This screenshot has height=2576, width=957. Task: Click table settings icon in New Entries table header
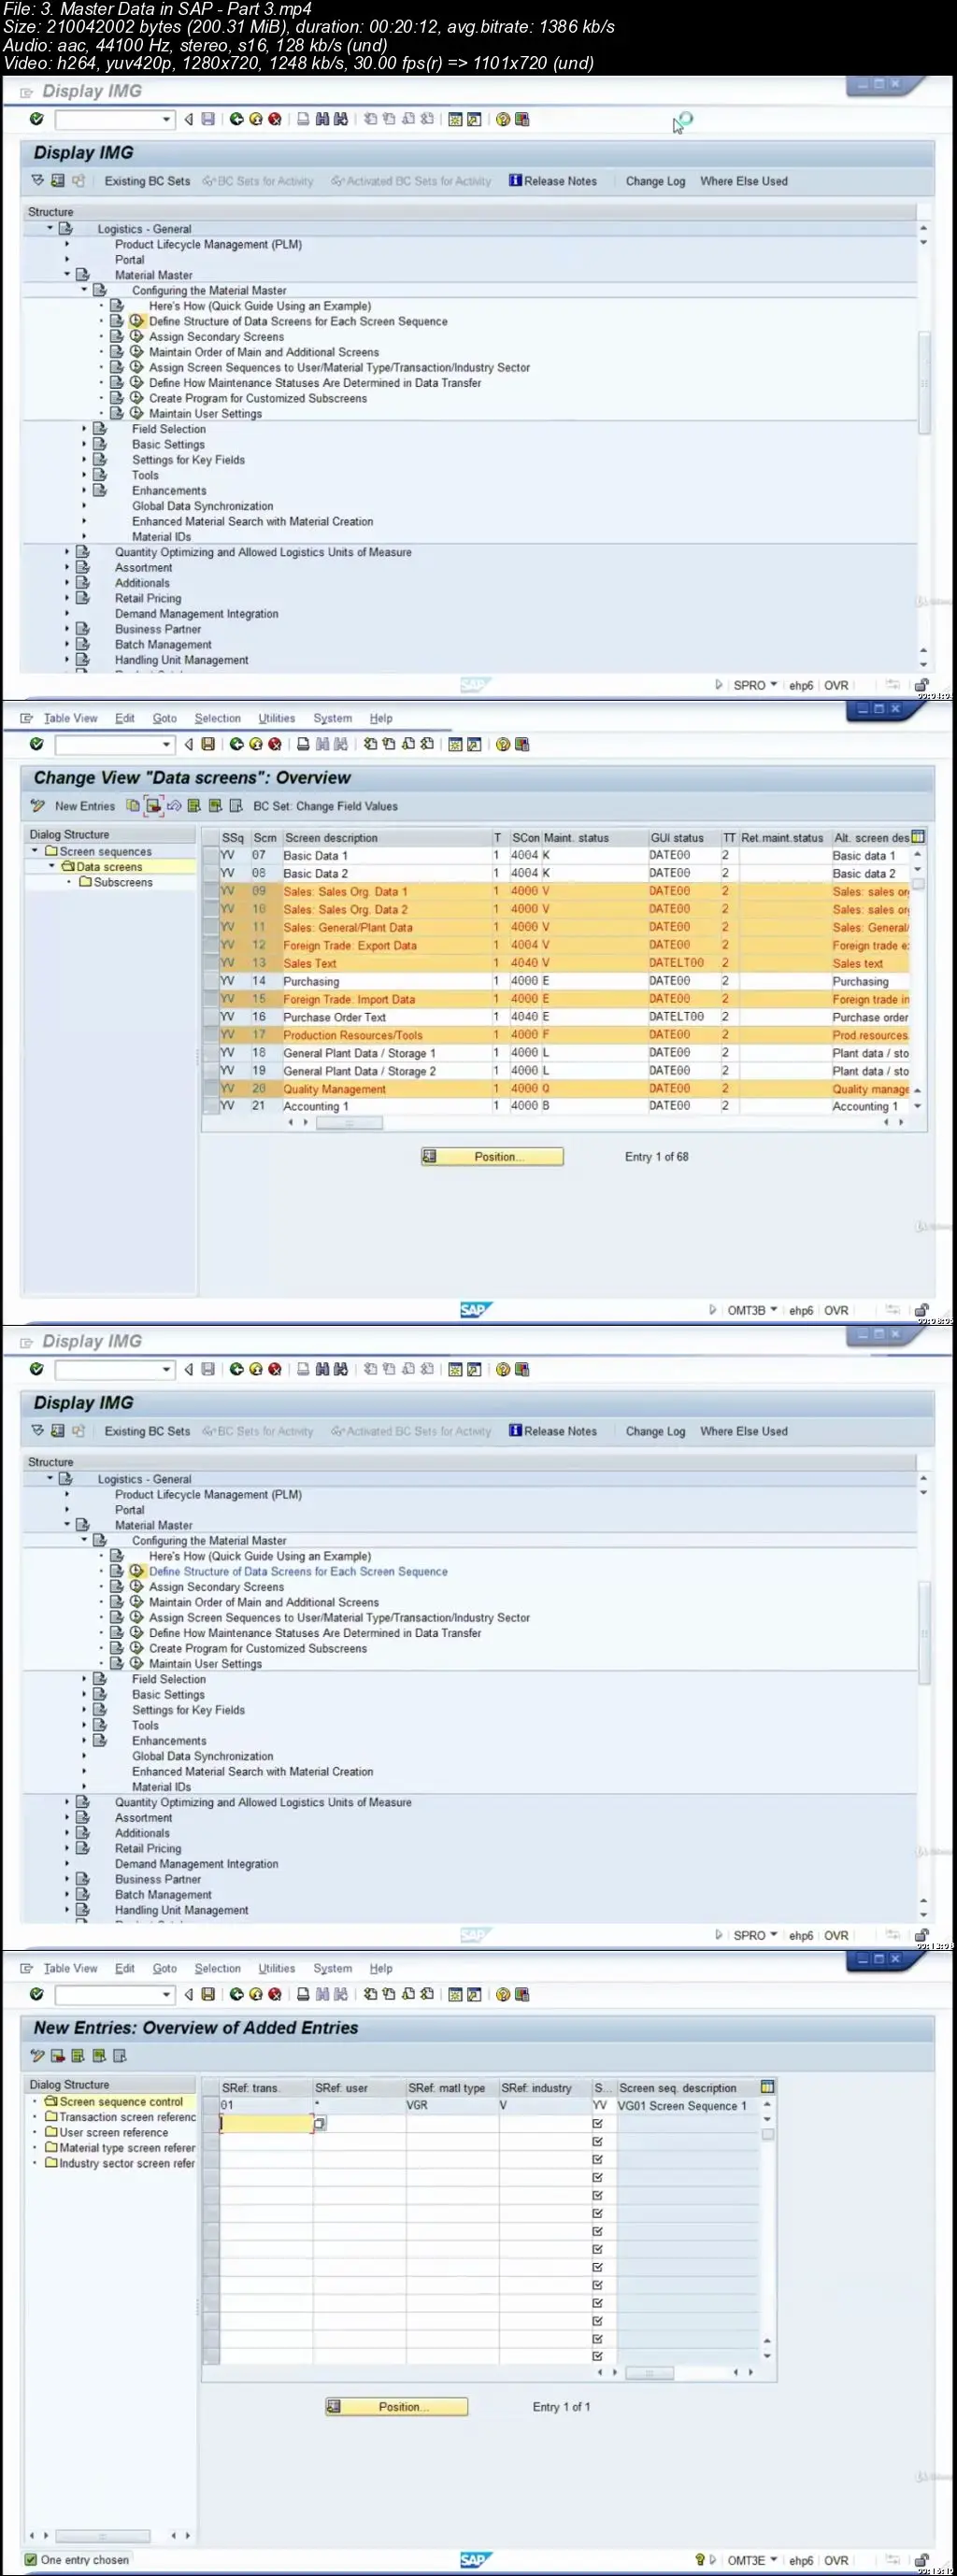pos(767,2087)
